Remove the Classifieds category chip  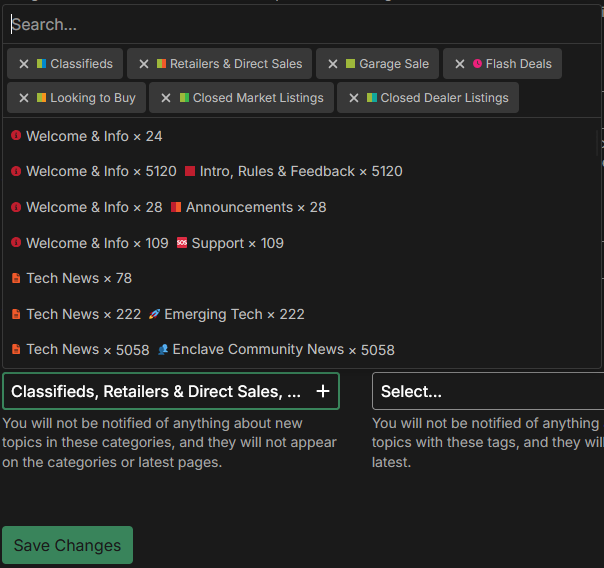click(x=24, y=64)
